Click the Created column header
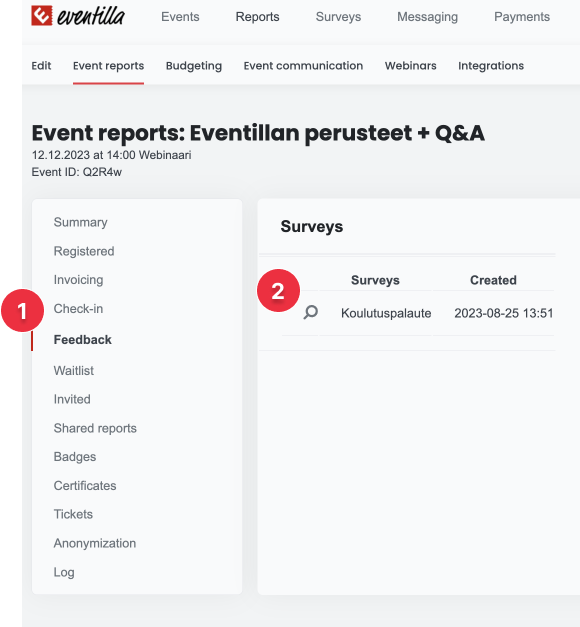580x627 pixels. [x=493, y=280]
